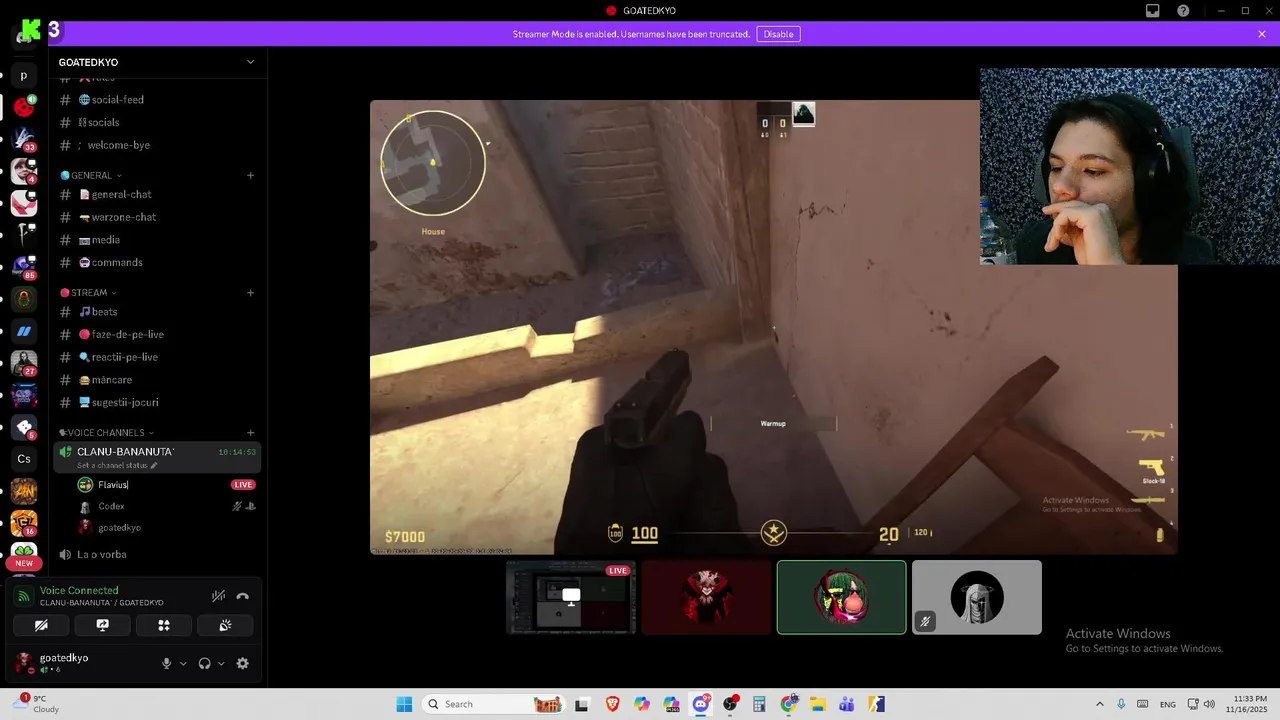Create channel in STREAM category
This screenshot has width=1280, height=720.
[x=250, y=293]
